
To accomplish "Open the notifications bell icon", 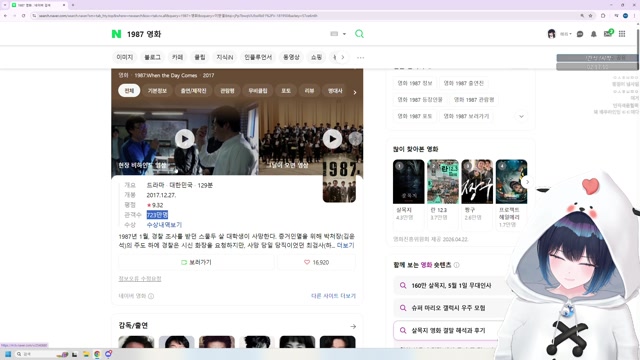I will [593, 34].
